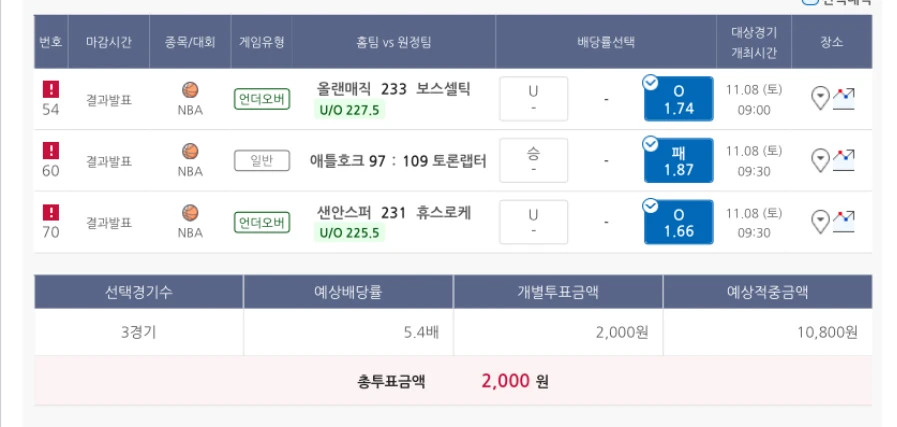Select 승 option for Atlanta vs Toronto
897x427 pixels.
(x=533, y=160)
